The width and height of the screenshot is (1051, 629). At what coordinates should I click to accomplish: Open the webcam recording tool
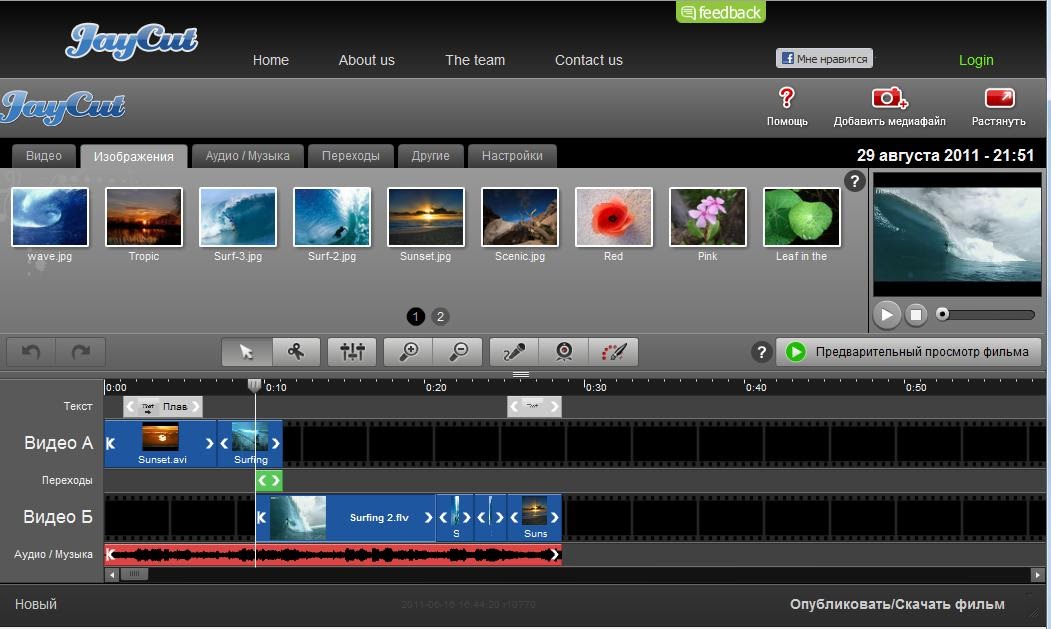pyautogui.click(x=564, y=351)
